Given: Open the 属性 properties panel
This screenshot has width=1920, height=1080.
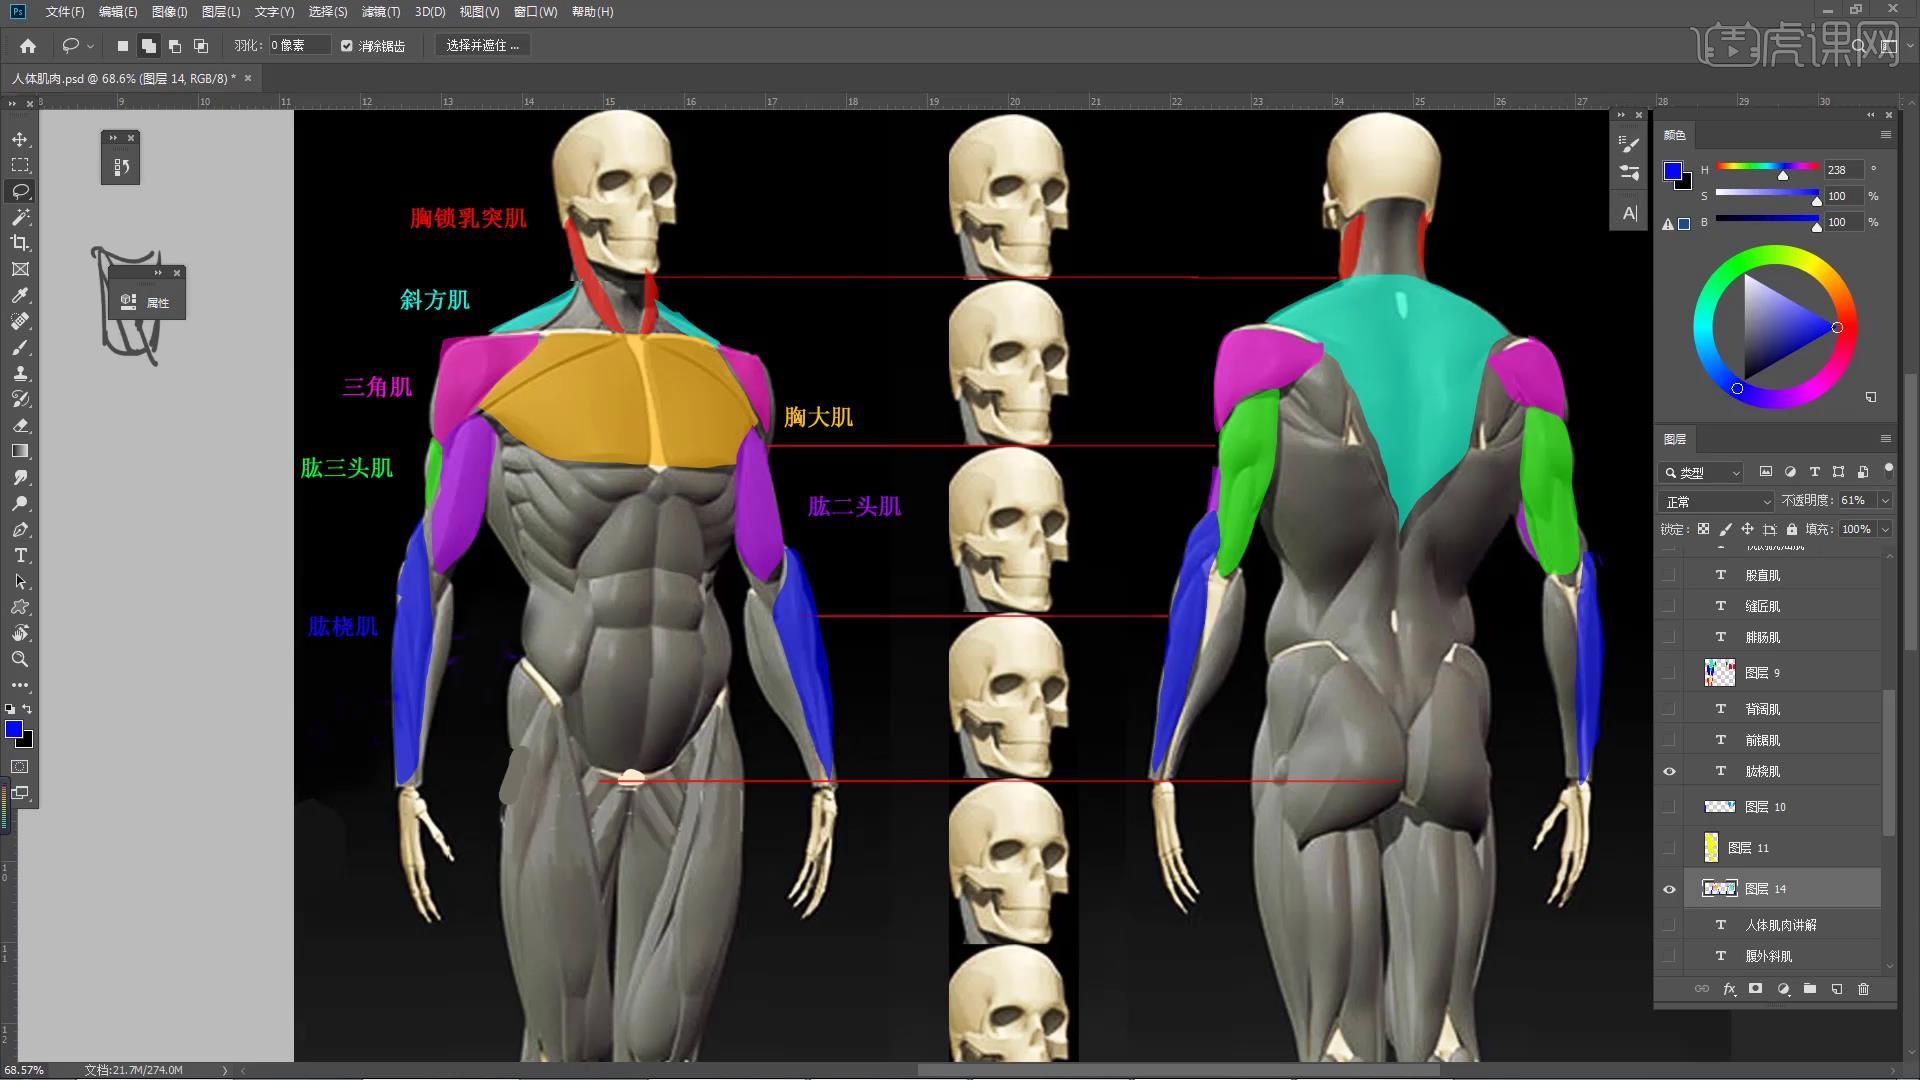Looking at the screenshot, I should (146, 302).
